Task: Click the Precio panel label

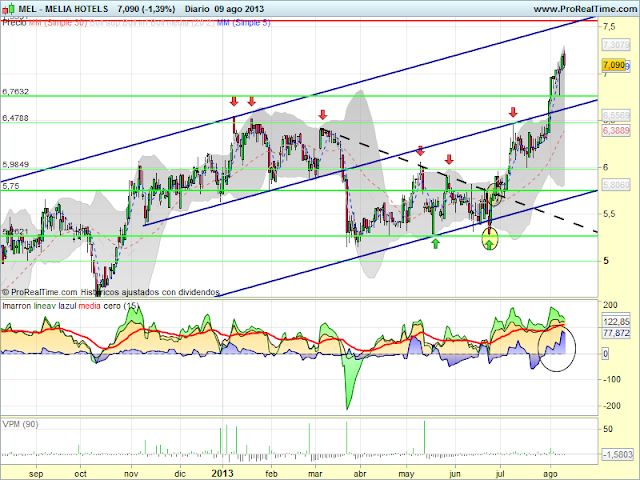Action: click(x=14, y=23)
